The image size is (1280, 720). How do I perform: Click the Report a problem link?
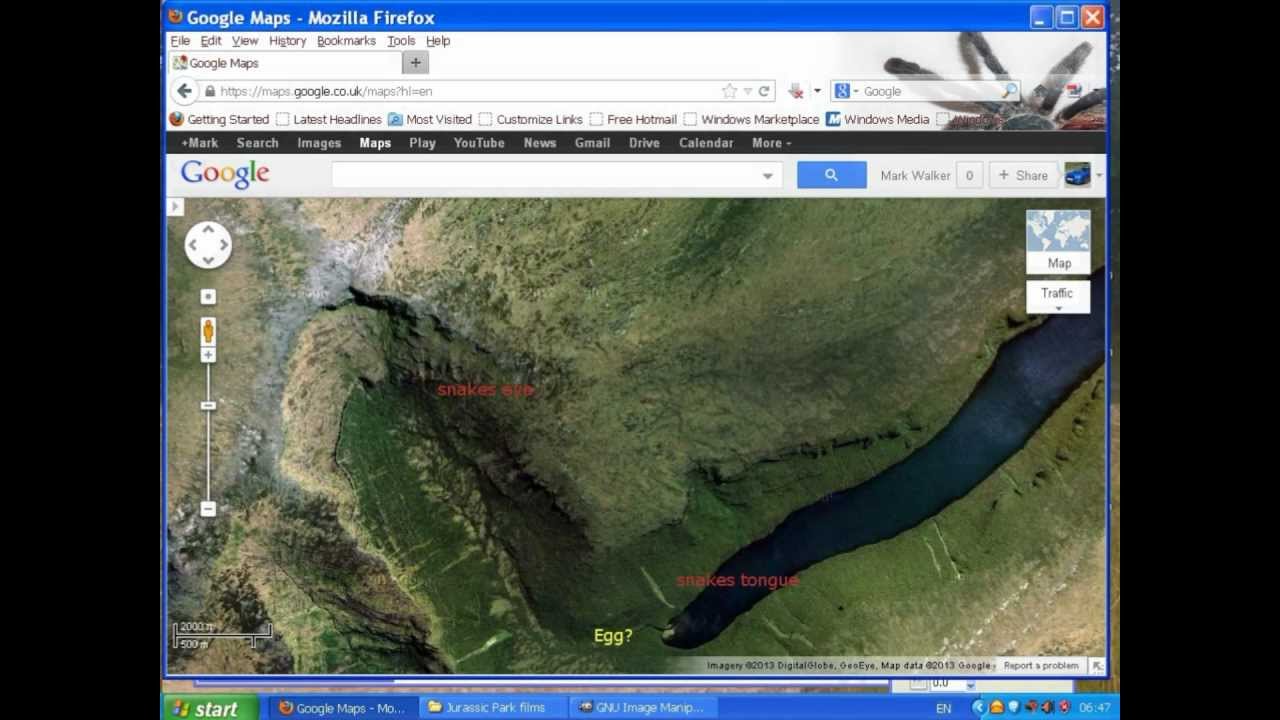(x=1041, y=666)
